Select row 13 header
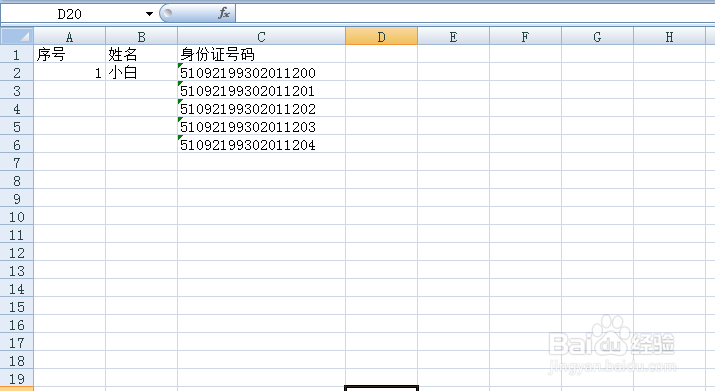Image resolution: width=715 pixels, height=391 pixels. click(17, 271)
